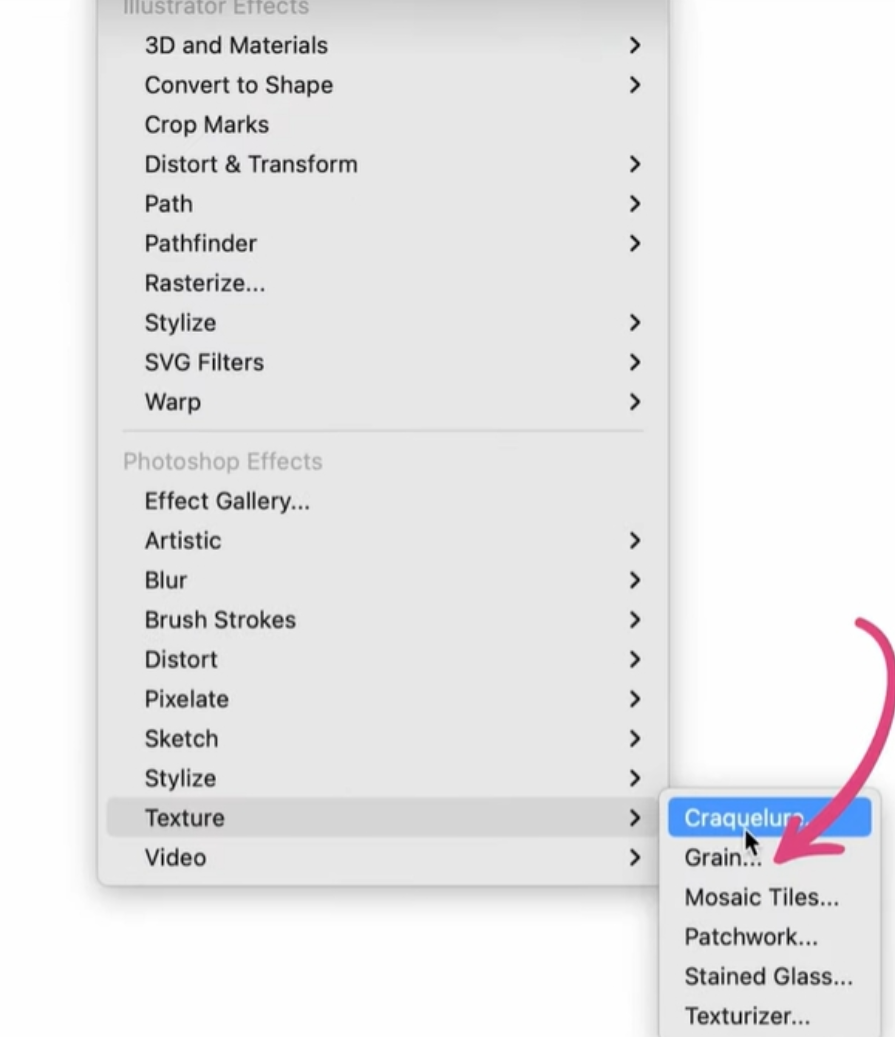This screenshot has width=895, height=1037.
Task: Choose the Rasterize... option
Action: [204, 283]
